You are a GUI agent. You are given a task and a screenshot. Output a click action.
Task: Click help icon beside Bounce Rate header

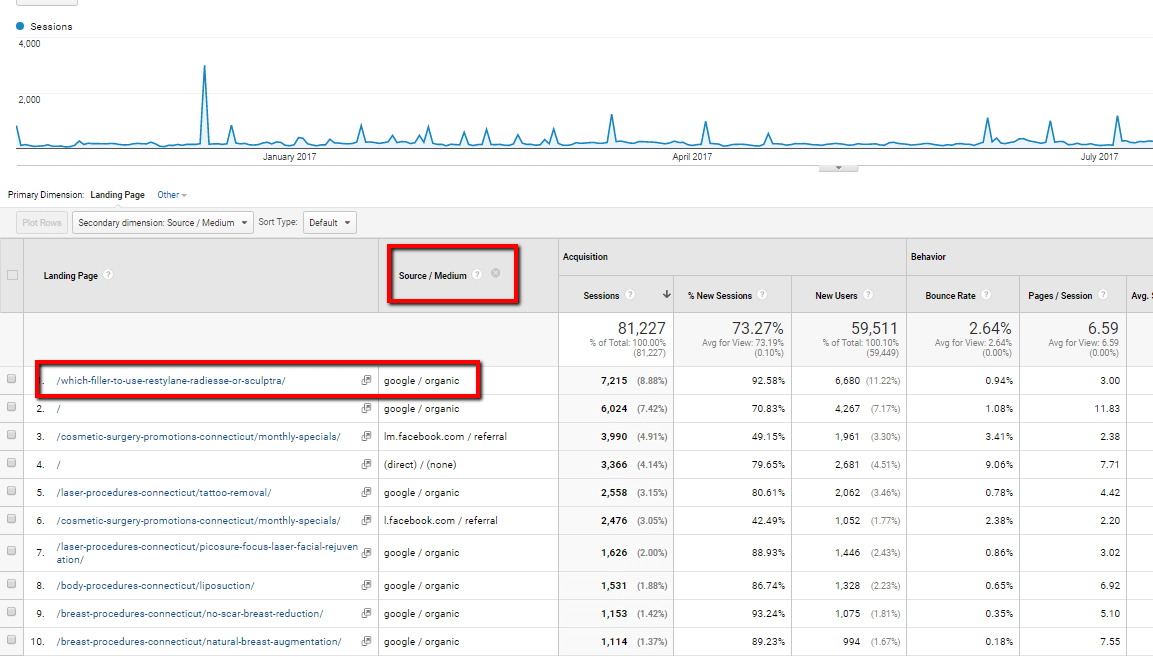pyautogui.click(x=985, y=295)
